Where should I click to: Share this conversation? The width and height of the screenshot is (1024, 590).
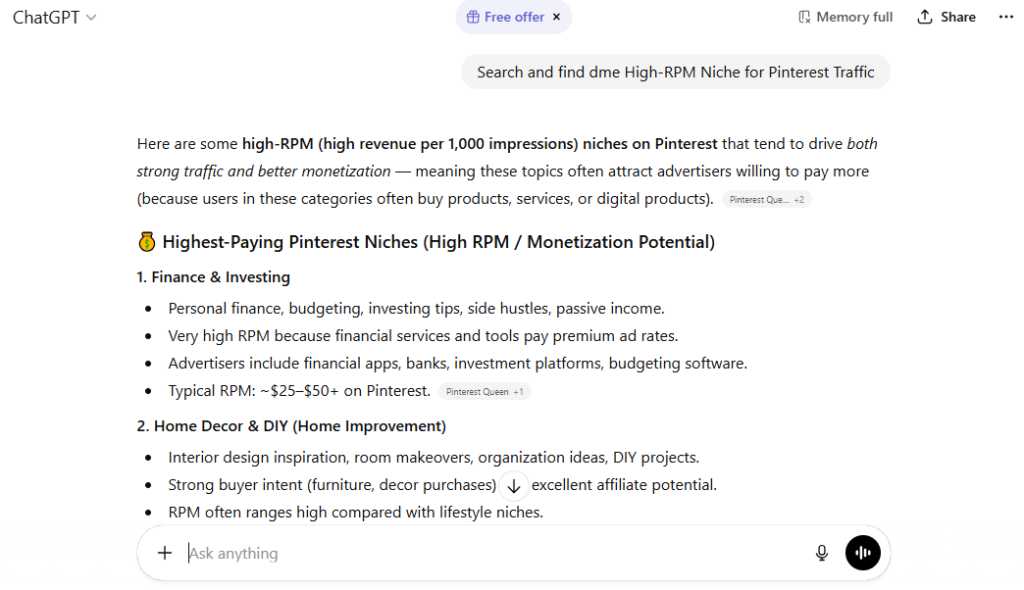coord(946,17)
